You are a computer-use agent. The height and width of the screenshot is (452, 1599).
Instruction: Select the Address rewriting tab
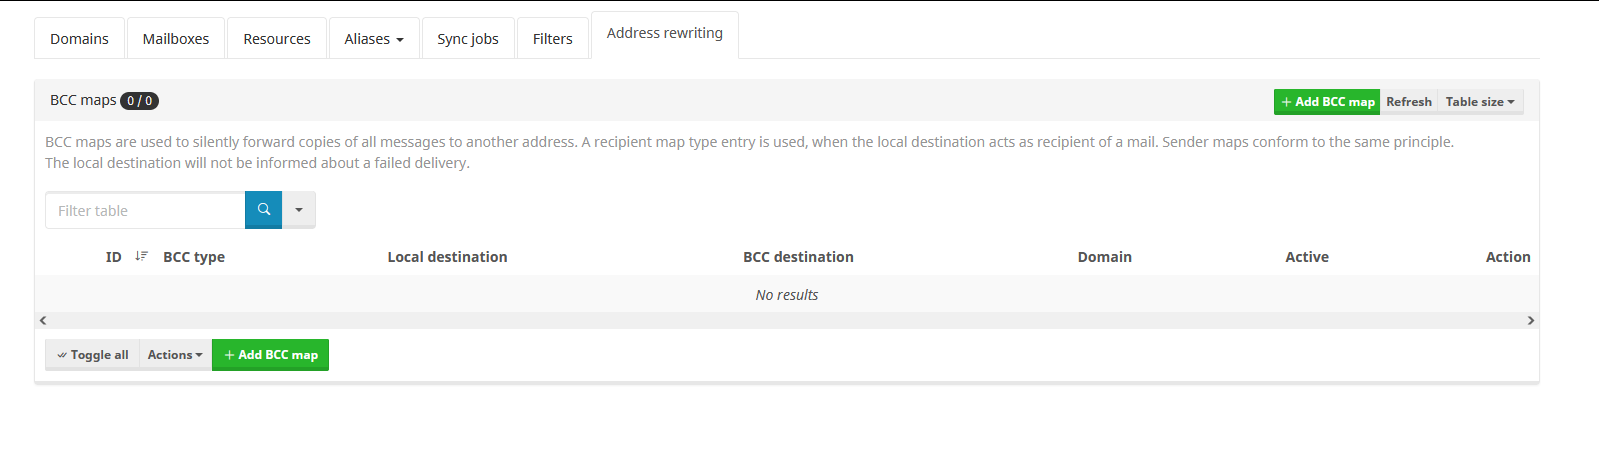pyautogui.click(x=665, y=34)
